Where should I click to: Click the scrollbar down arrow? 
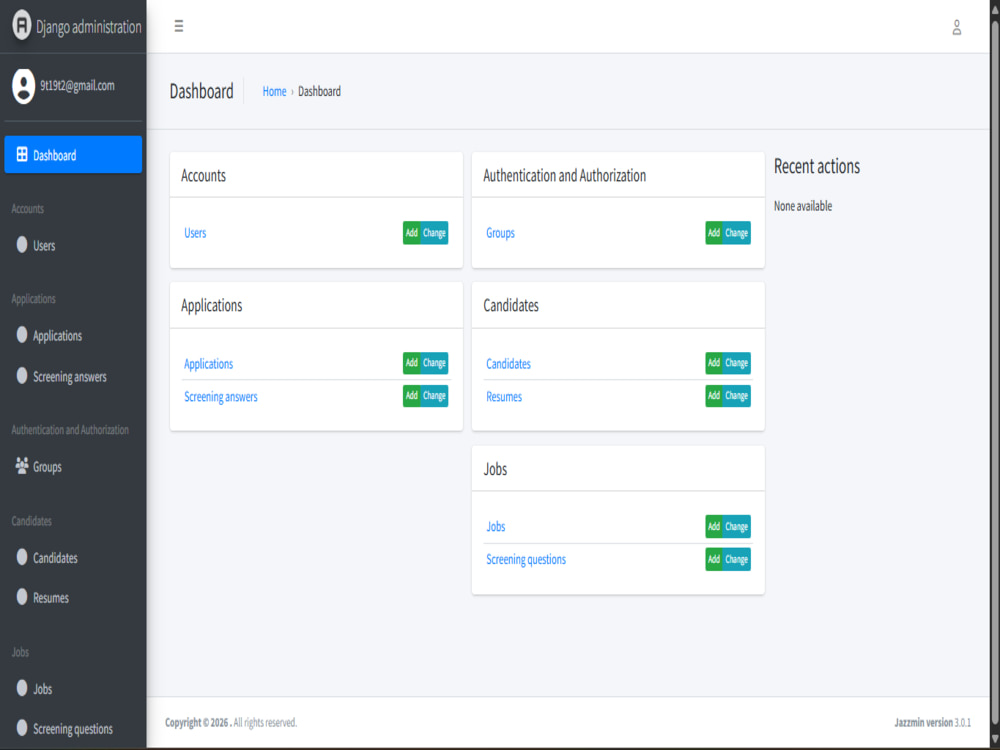(x=994, y=739)
